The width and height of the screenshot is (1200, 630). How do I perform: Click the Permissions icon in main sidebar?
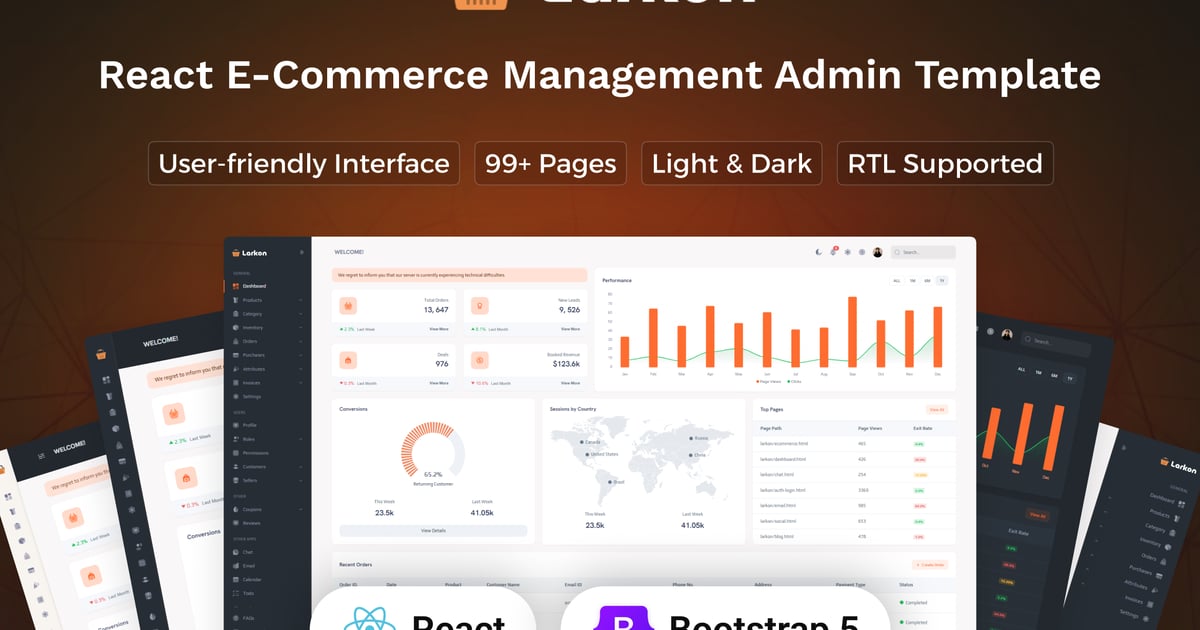tap(236, 453)
